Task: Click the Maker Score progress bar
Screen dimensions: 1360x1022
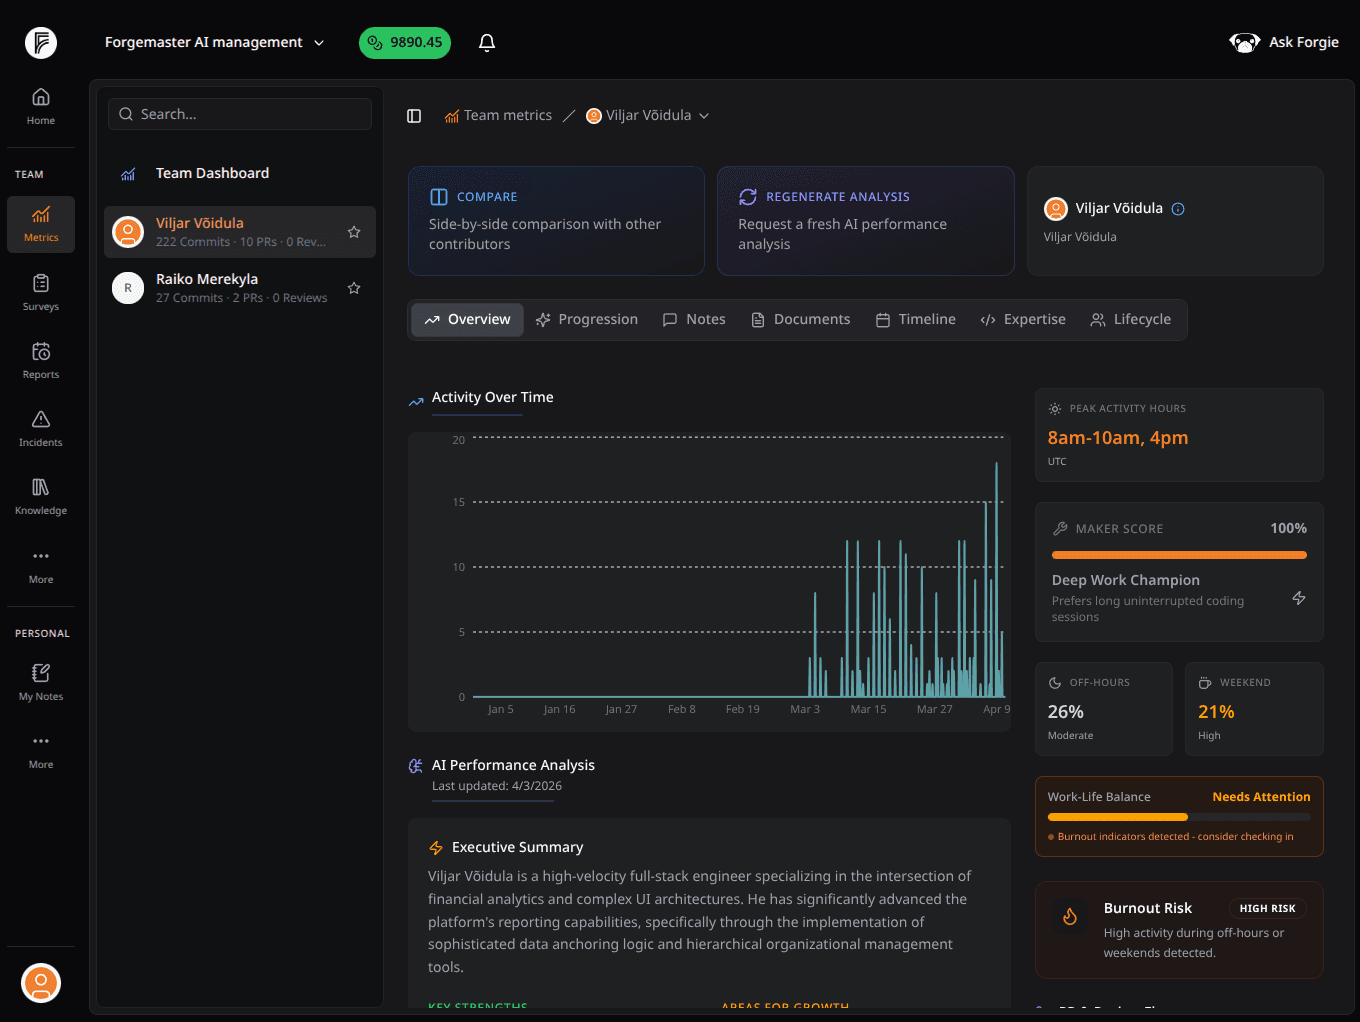Action: 1178,555
